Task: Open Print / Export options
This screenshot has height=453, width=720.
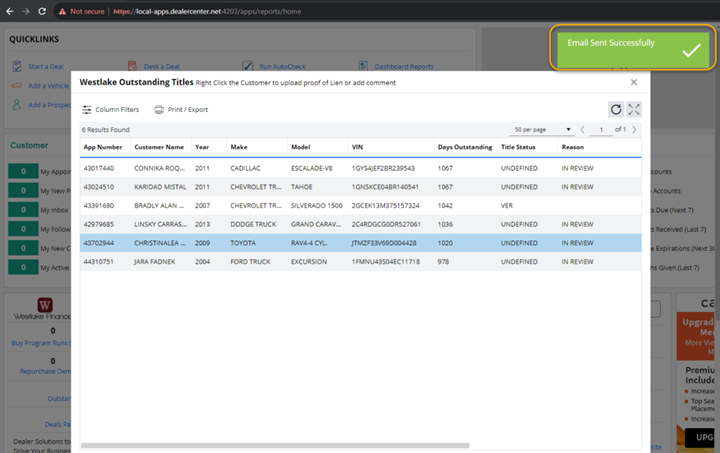Action: pyautogui.click(x=181, y=110)
